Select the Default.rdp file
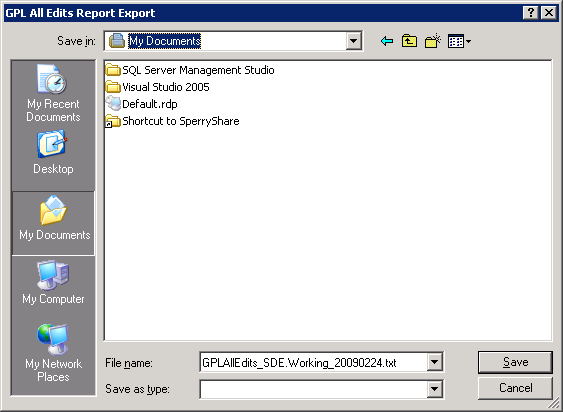 pyautogui.click(x=141, y=104)
